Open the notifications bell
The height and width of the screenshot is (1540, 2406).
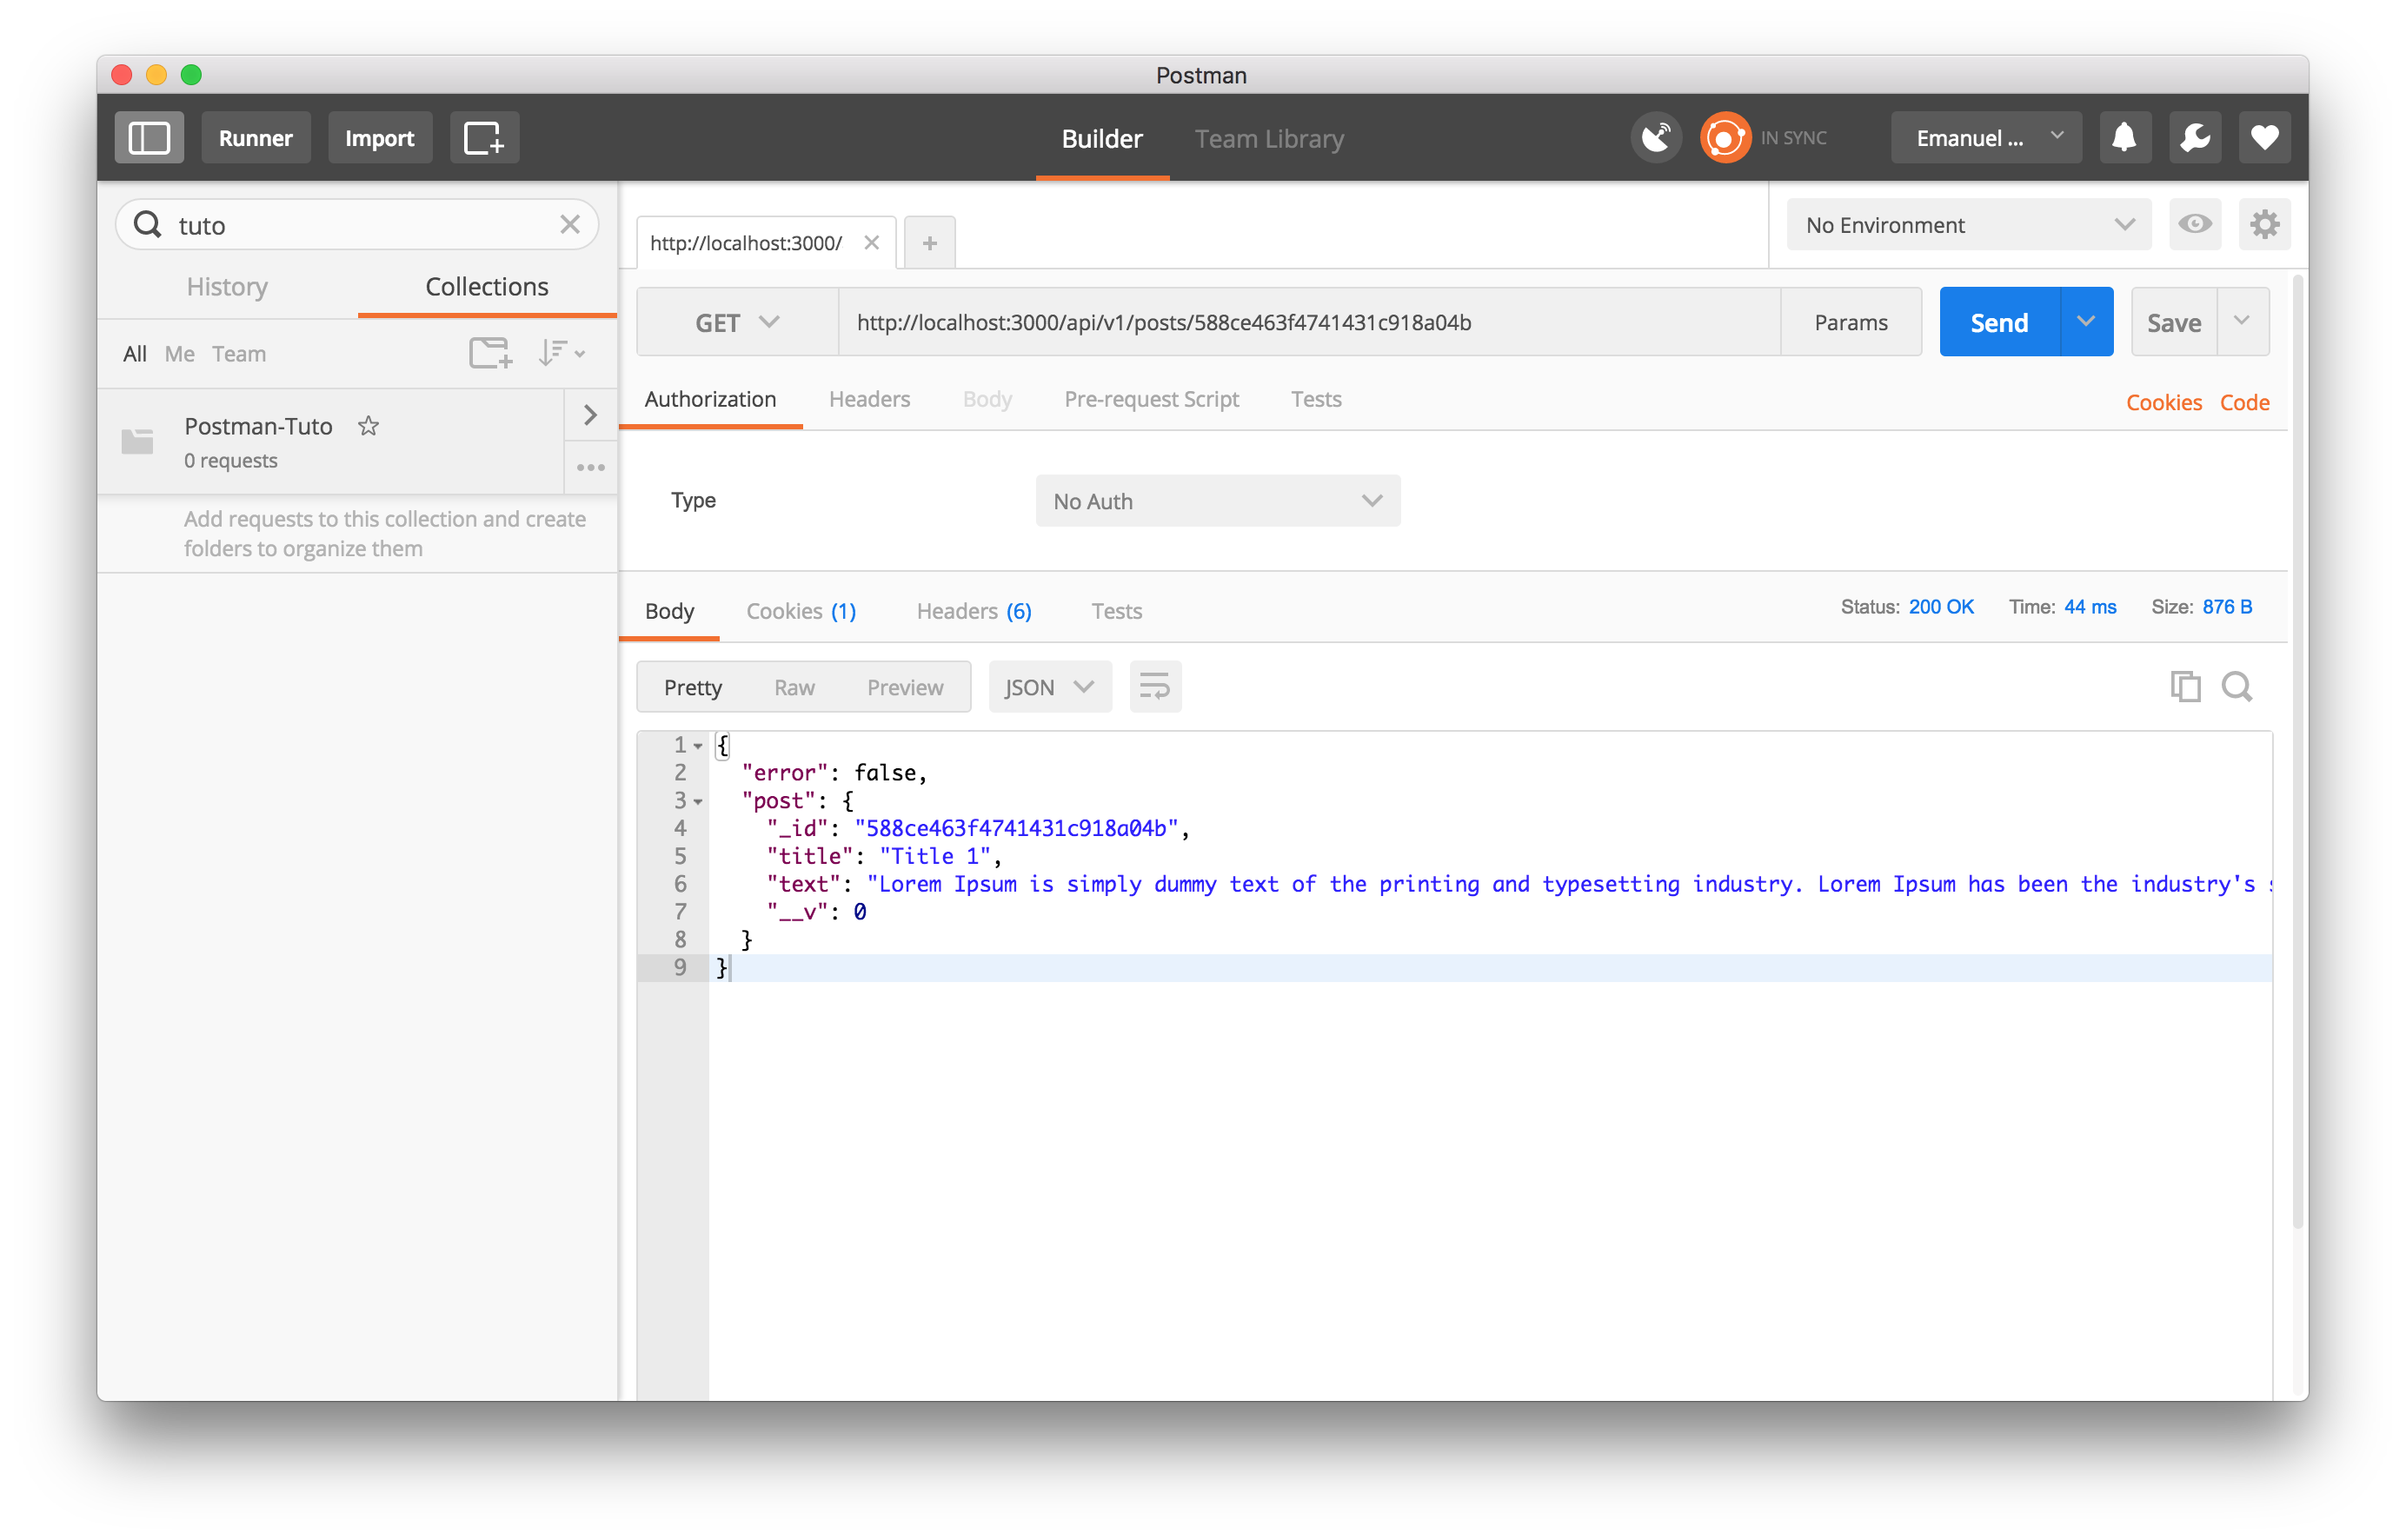pos(2124,138)
